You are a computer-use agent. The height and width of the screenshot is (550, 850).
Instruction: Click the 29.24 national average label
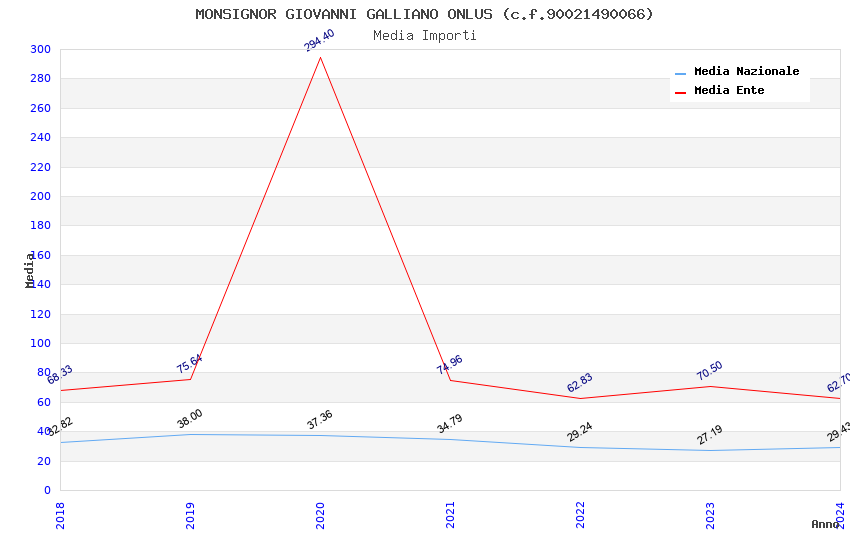coord(579,431)
